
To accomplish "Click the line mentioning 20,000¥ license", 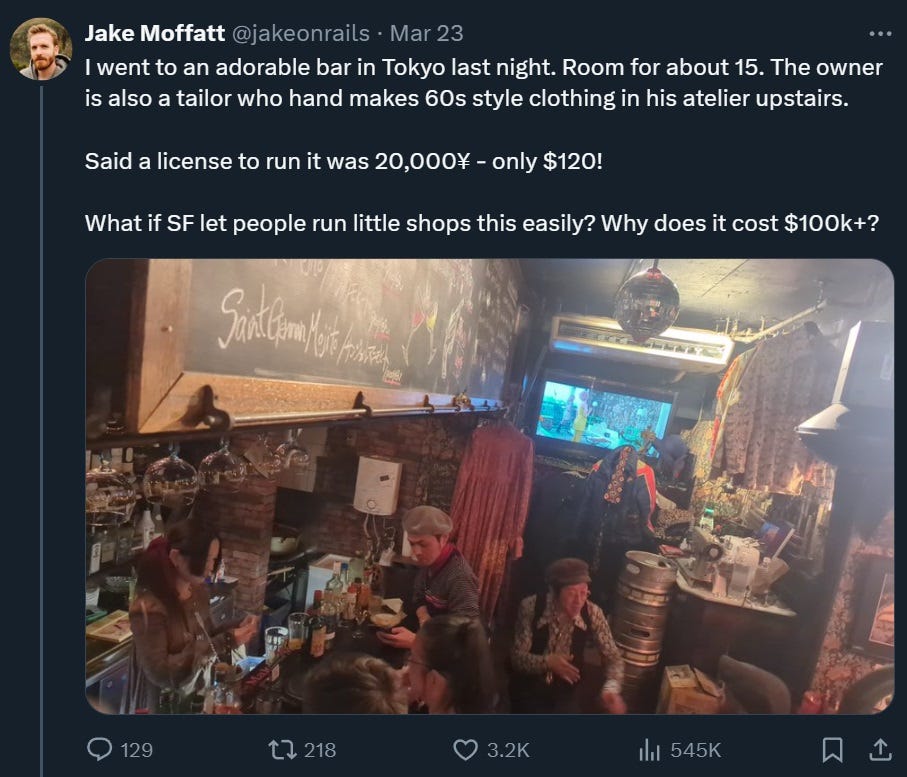I will (344, 161).
